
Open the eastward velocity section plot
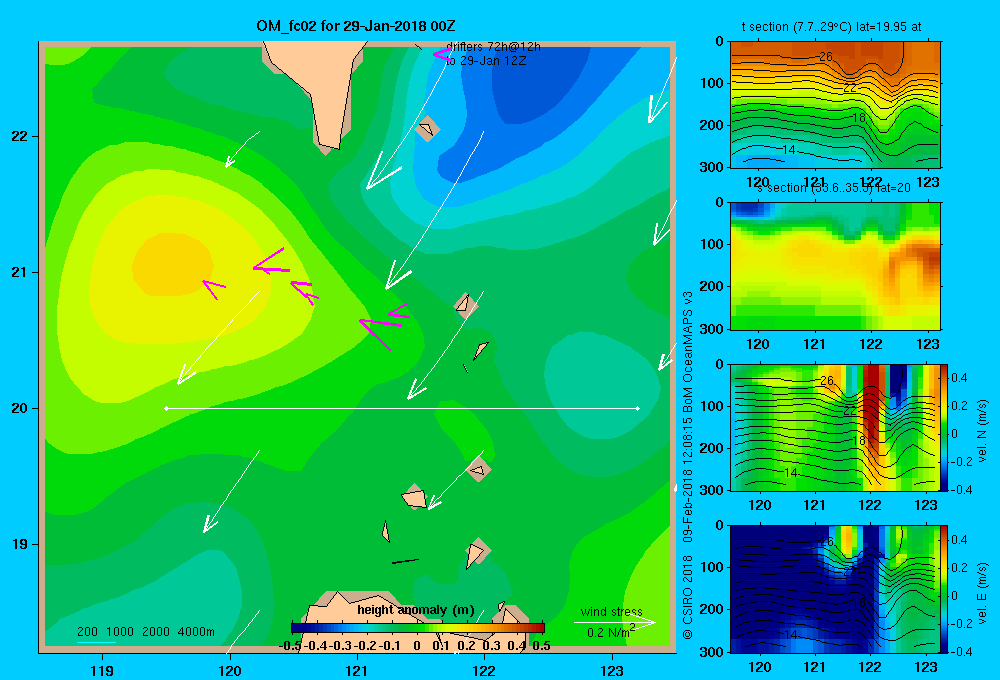coord(835,589)
